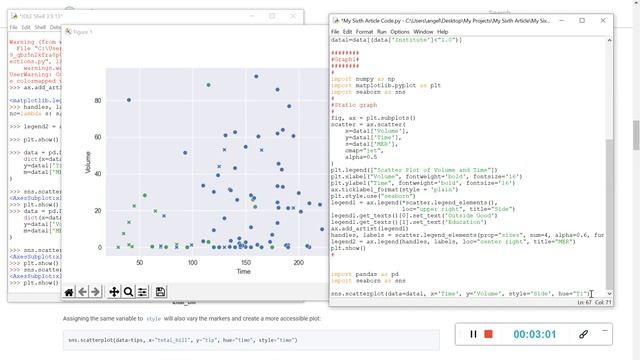
Task: Click the browser page scrollbar thumb at right edge
Action: pyautogui.click(x=636, y=135)
